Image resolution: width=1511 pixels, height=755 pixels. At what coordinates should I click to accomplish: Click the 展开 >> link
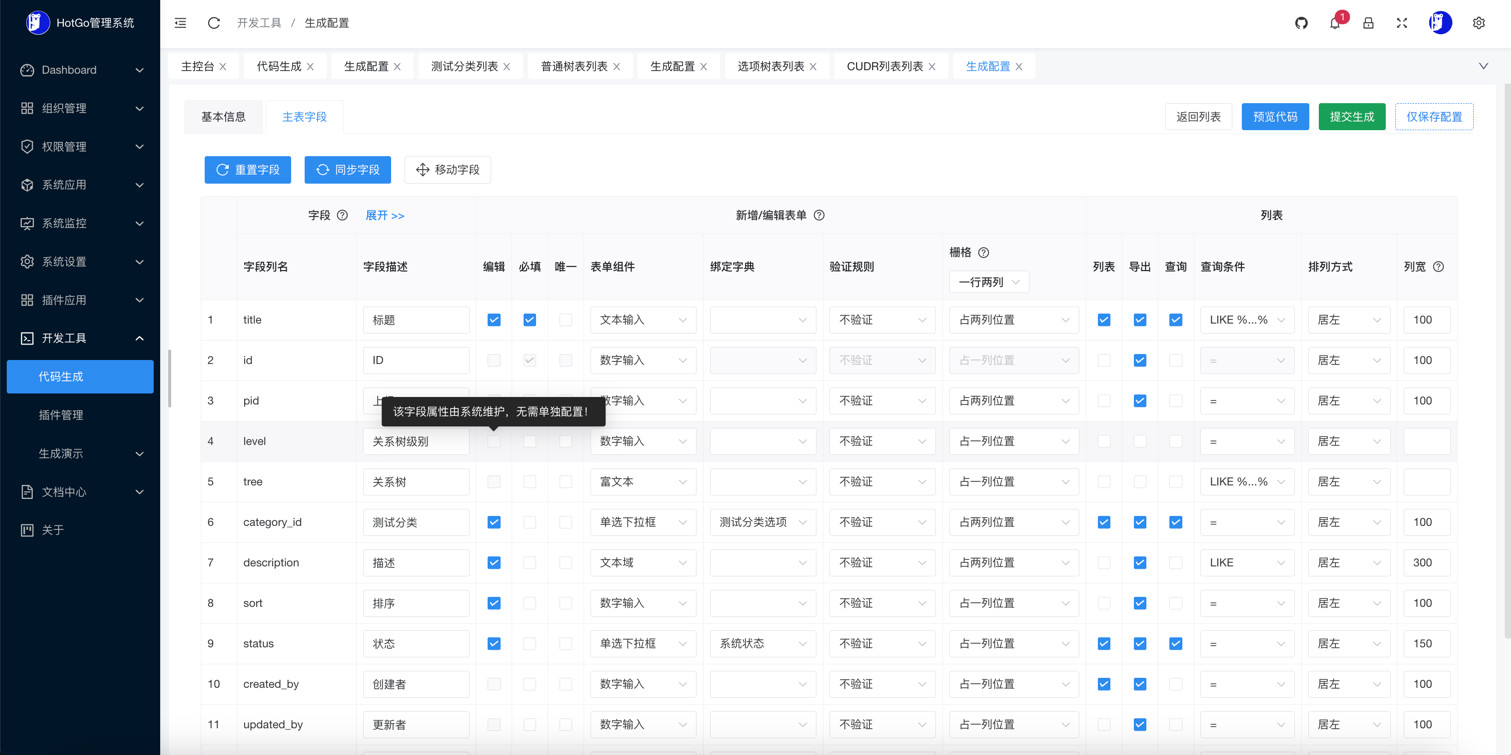click(385, 216)
